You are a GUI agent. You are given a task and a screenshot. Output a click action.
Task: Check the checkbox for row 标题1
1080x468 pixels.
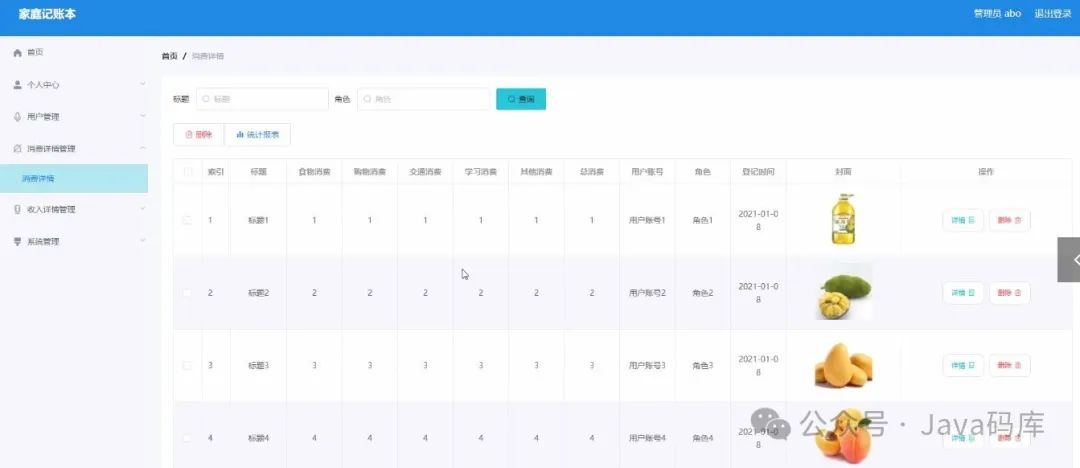187,221
